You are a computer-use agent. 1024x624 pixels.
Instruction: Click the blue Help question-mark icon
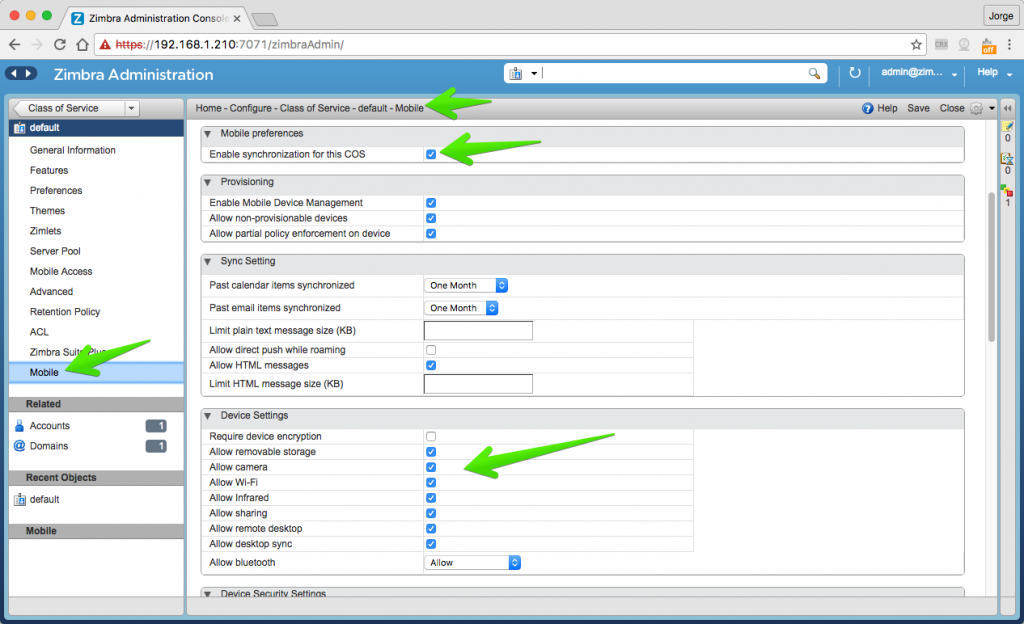[x=867, y=108]
